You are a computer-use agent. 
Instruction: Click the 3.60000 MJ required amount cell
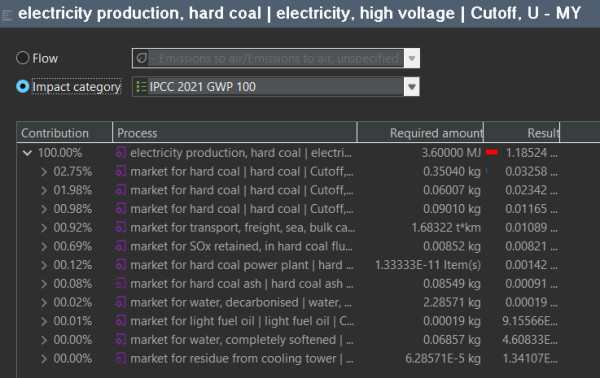pos(451,153)
